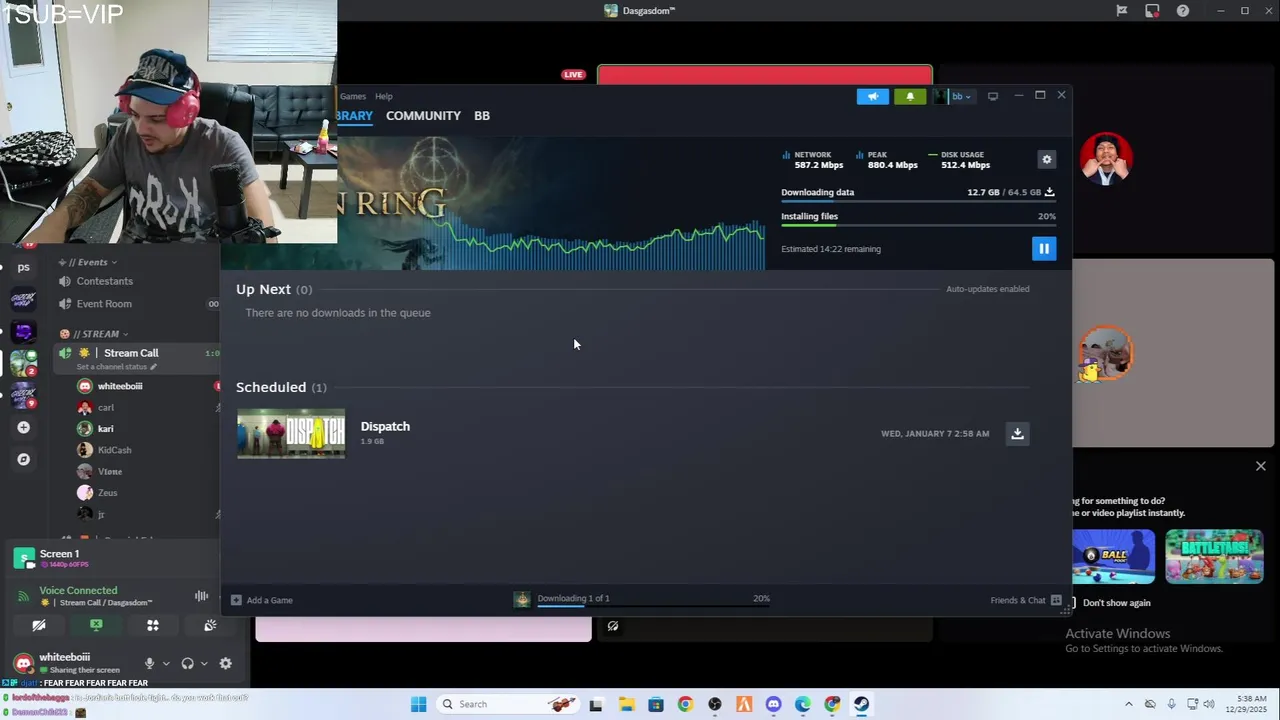
Task: Open the 8 Ball Pool activity thumbnail
Action: pos(1113,556)
